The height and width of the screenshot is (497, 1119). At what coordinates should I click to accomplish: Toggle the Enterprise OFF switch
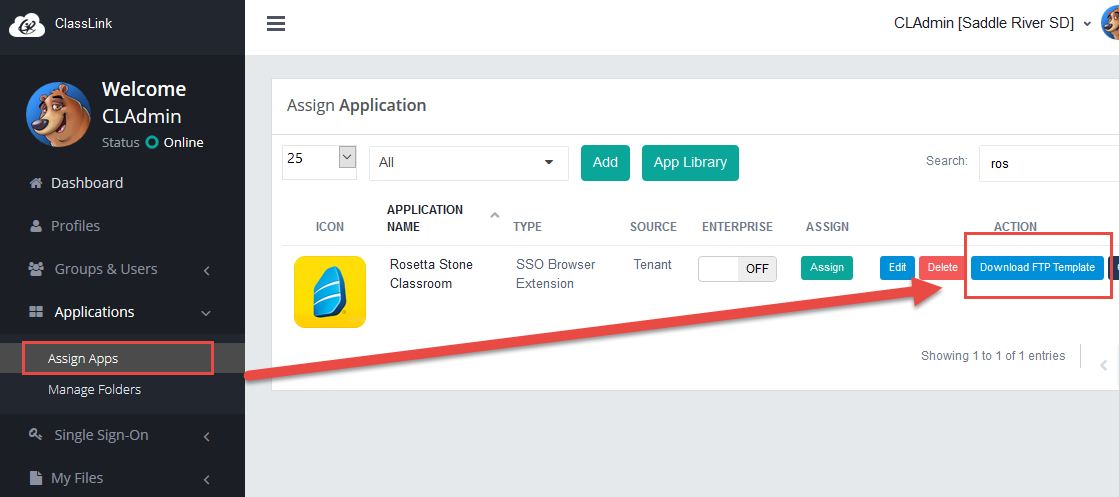coord(737,268)
